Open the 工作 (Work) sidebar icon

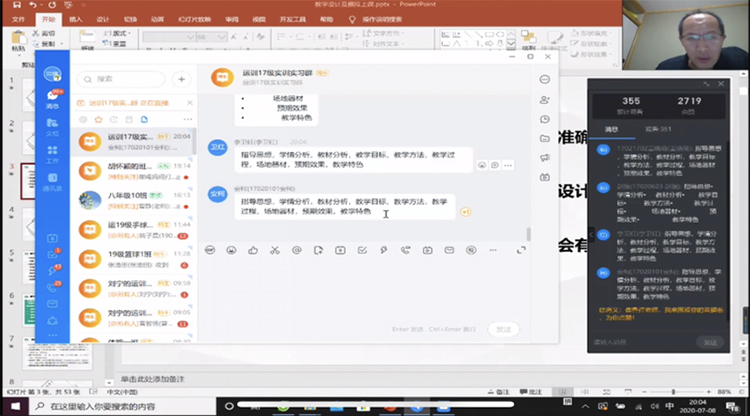click(52, 155)
